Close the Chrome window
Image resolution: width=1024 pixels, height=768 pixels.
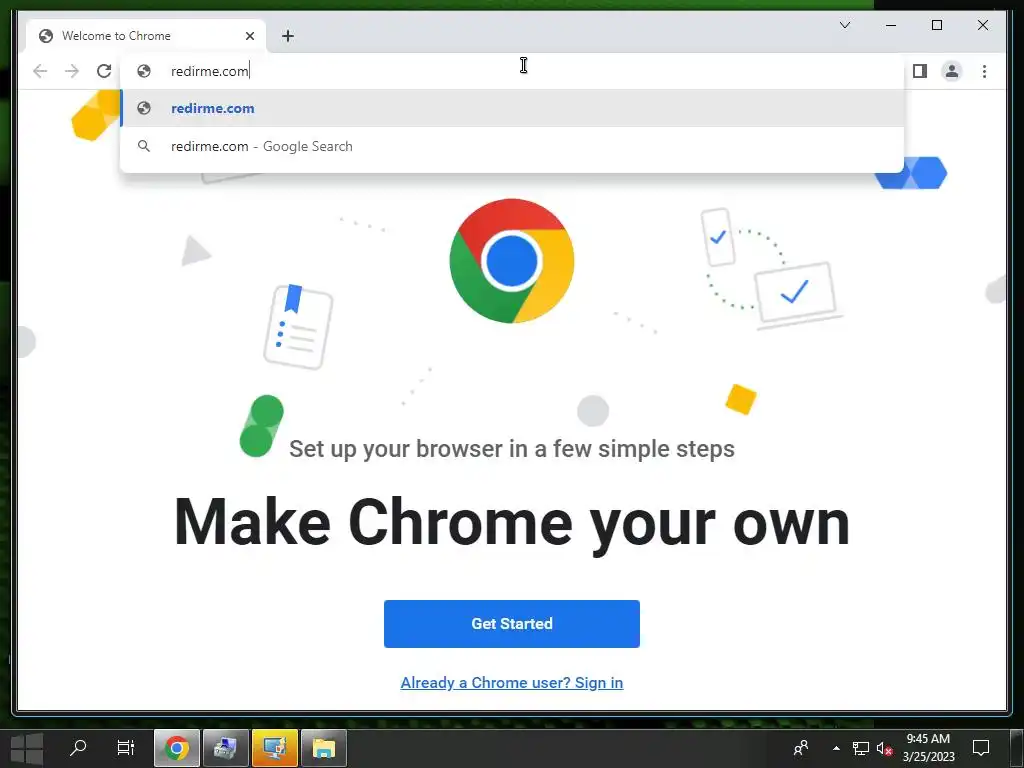coord(982,25)
